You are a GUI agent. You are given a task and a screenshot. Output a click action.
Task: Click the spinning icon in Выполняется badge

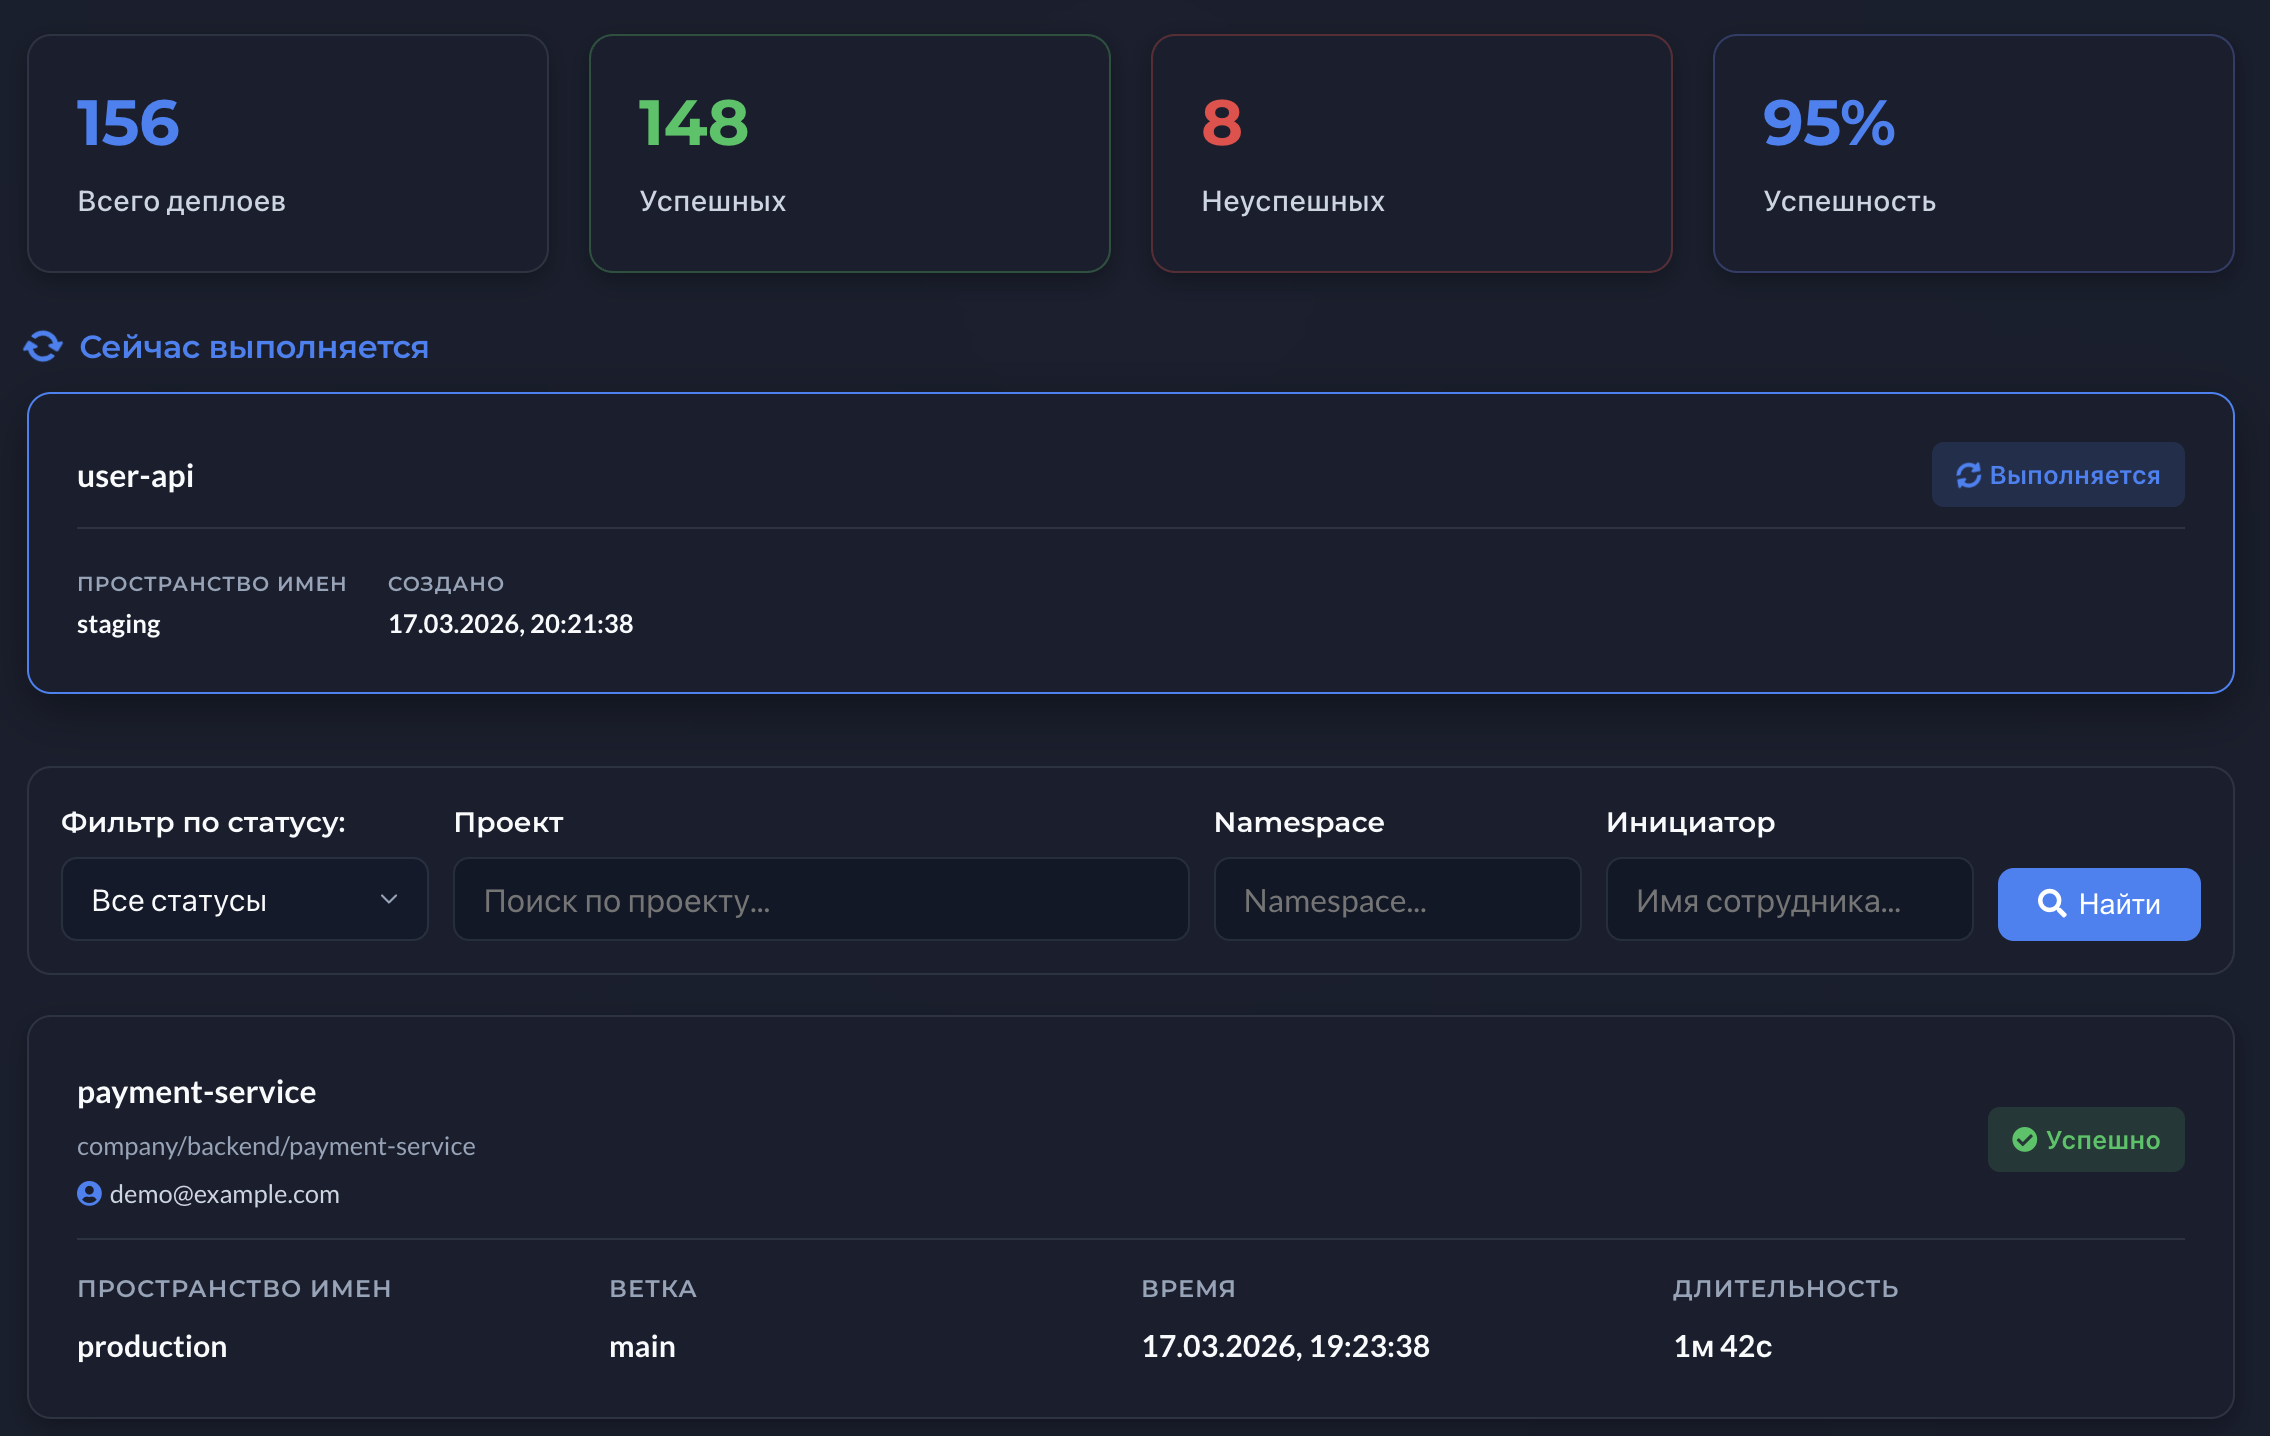pos(1968,475)
